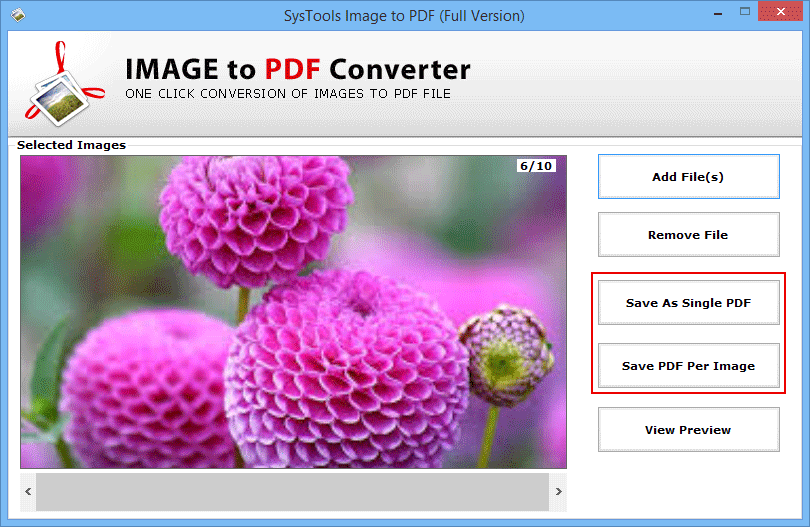
Task: Click the IMAGE to PDF Converter heading
Action: pos(298,69)
